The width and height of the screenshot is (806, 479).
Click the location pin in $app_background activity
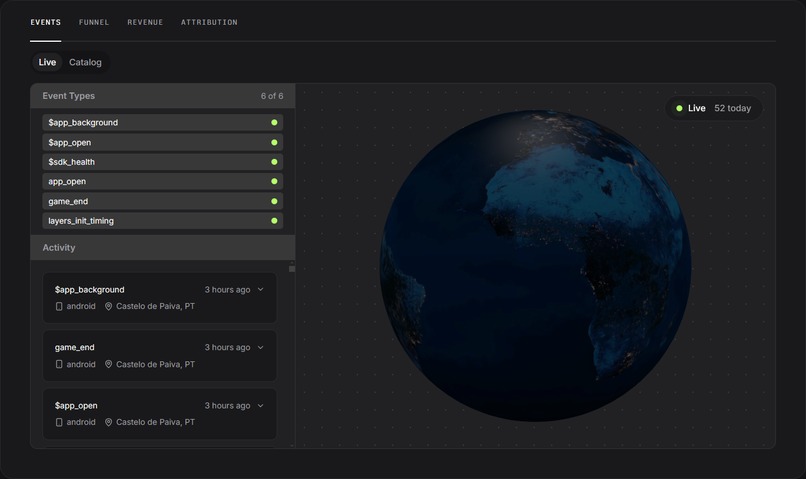coord(108,306)
